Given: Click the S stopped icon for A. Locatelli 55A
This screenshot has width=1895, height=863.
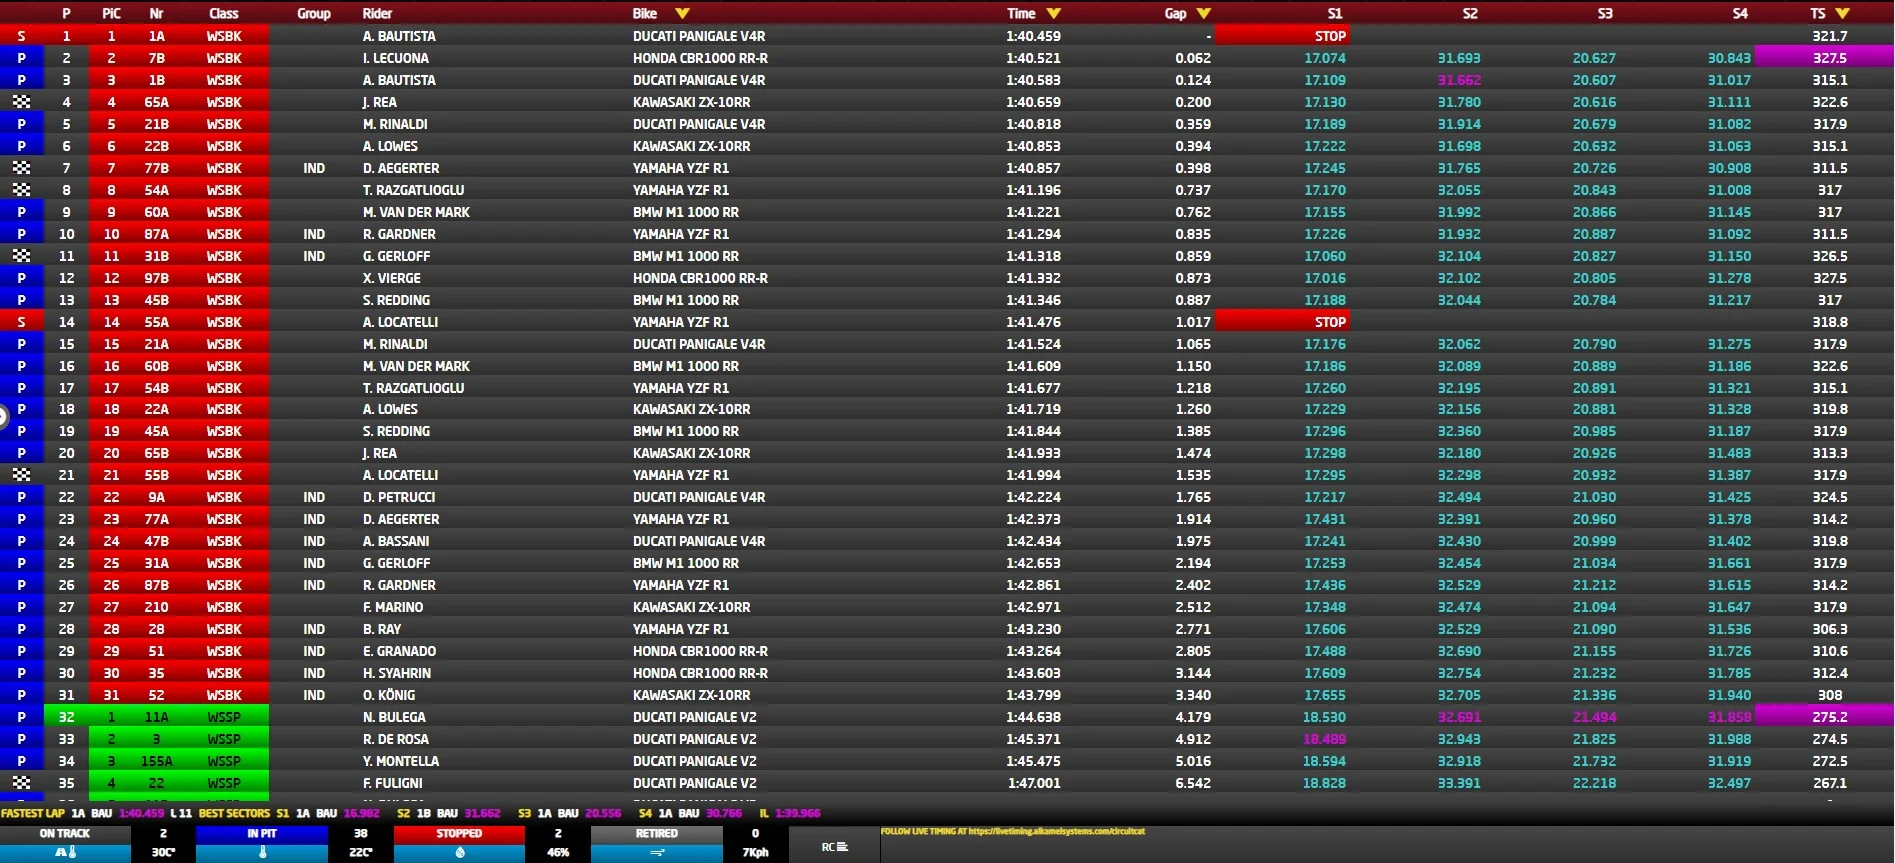Looking at the screenshot, I should click(x=21, y=322).
